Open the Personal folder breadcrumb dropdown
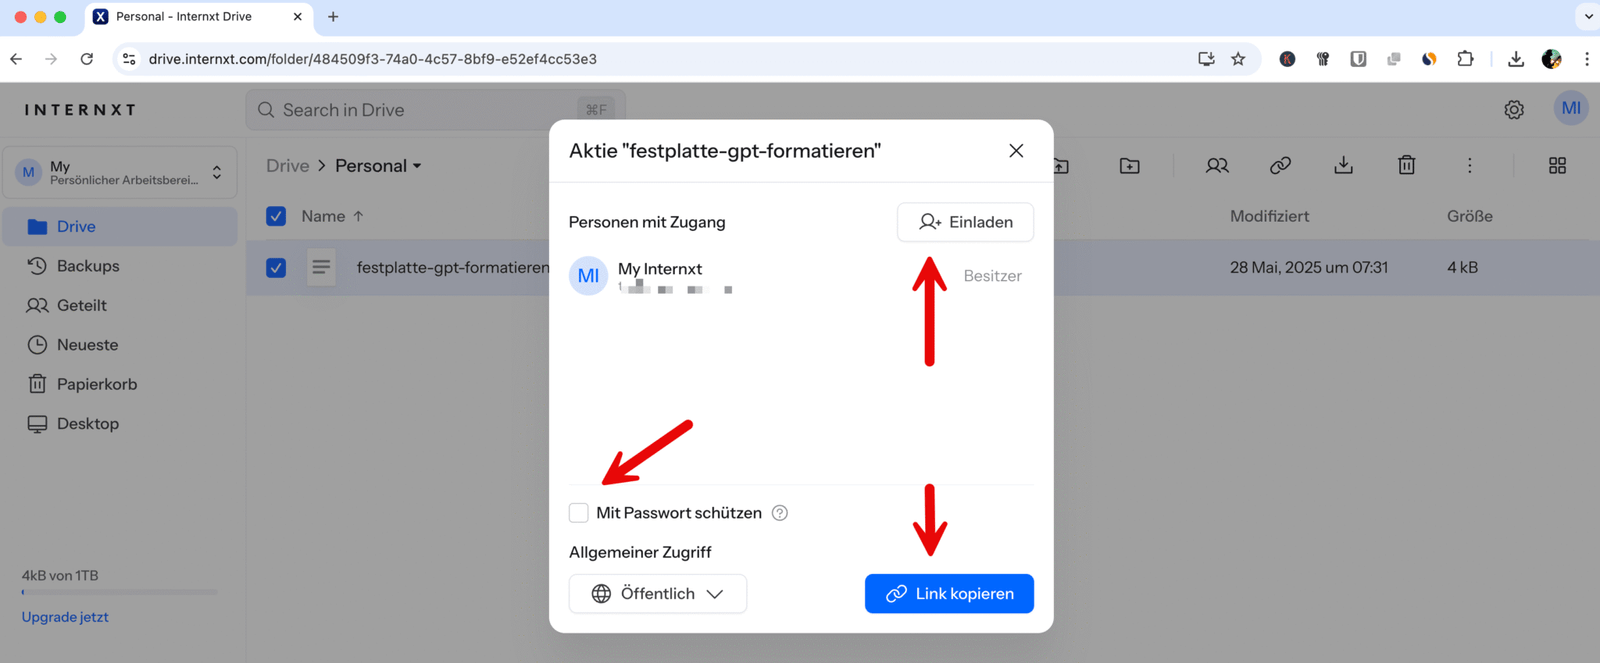1600x663 pixels. [x=378, y=166]
